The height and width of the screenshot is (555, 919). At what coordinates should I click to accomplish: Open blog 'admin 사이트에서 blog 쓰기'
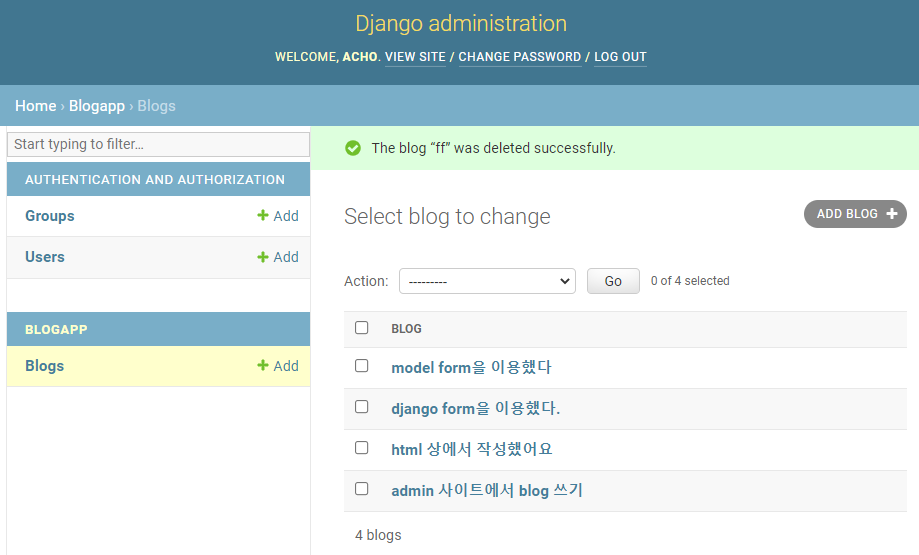click(x=487, y=491)
